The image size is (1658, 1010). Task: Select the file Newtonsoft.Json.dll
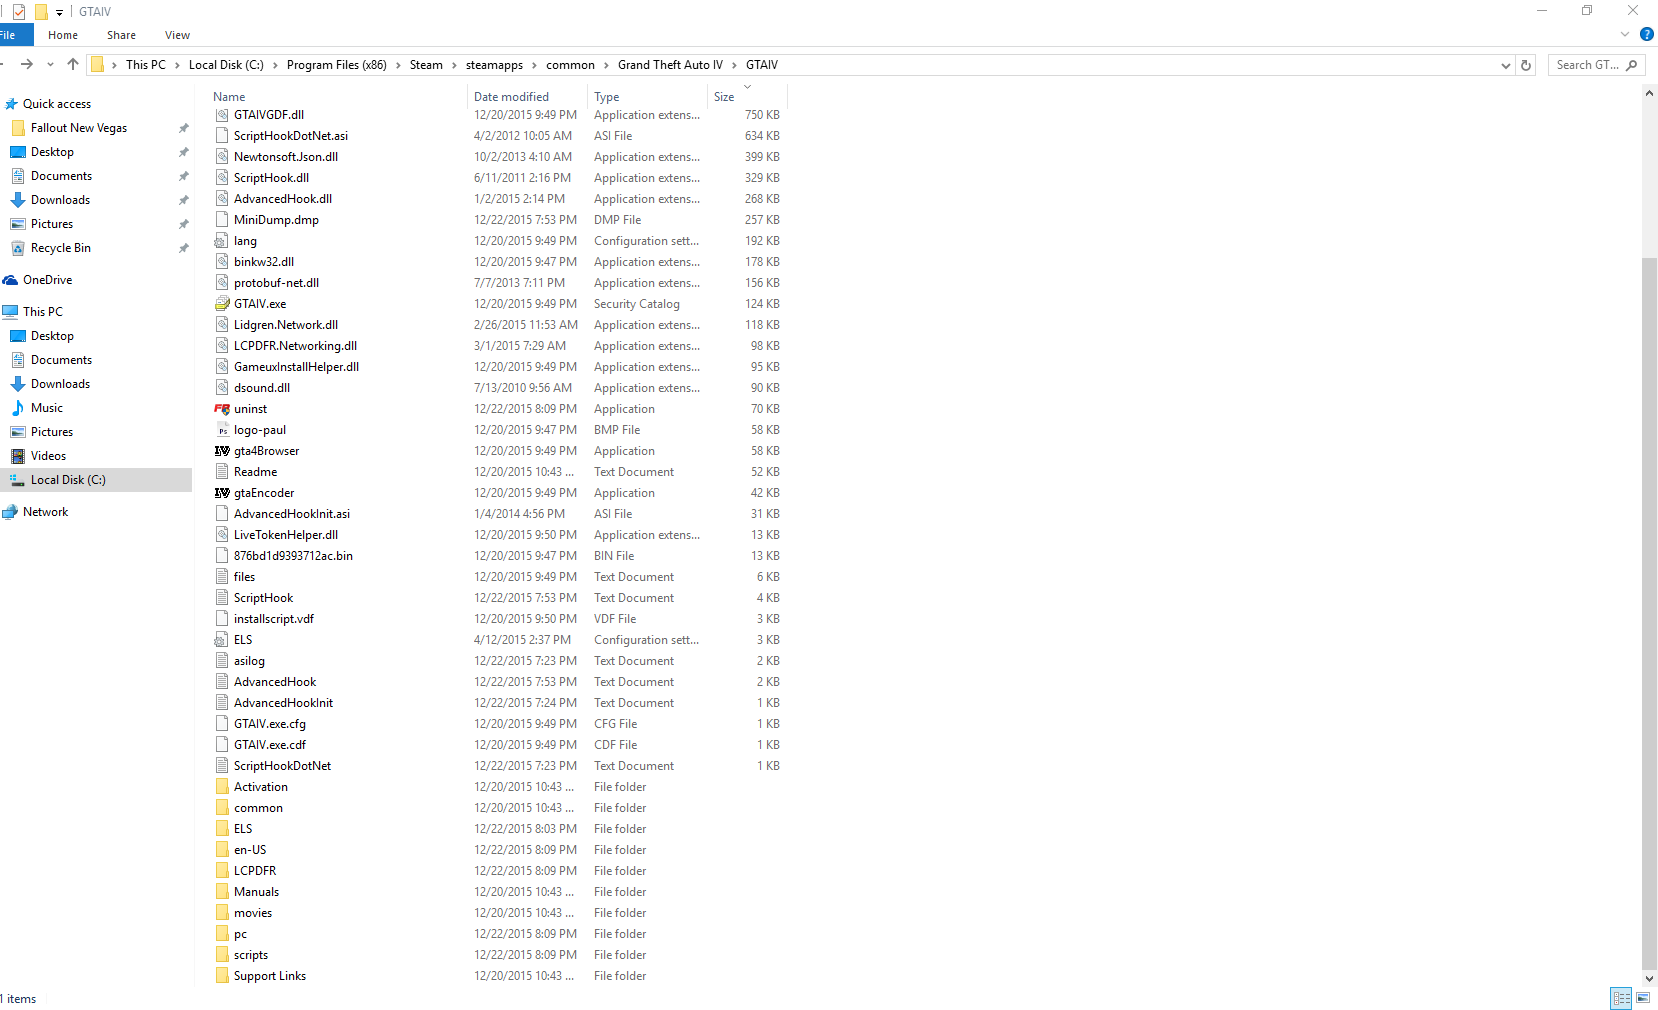[x=286, y=157]
